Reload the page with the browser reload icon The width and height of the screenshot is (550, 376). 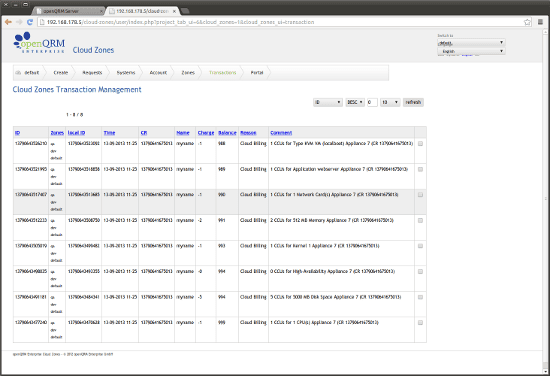(30, 22)
